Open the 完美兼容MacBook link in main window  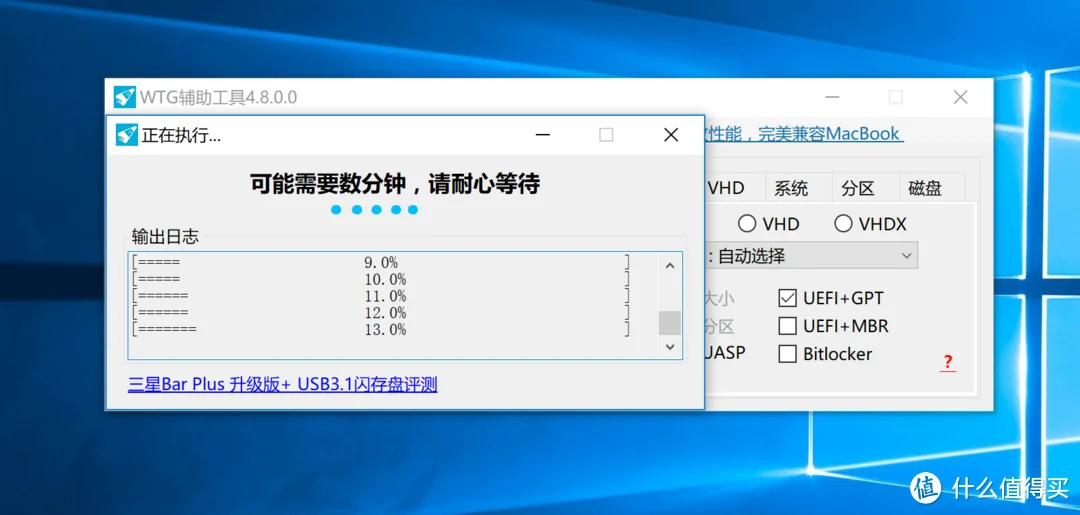[803, 133]
